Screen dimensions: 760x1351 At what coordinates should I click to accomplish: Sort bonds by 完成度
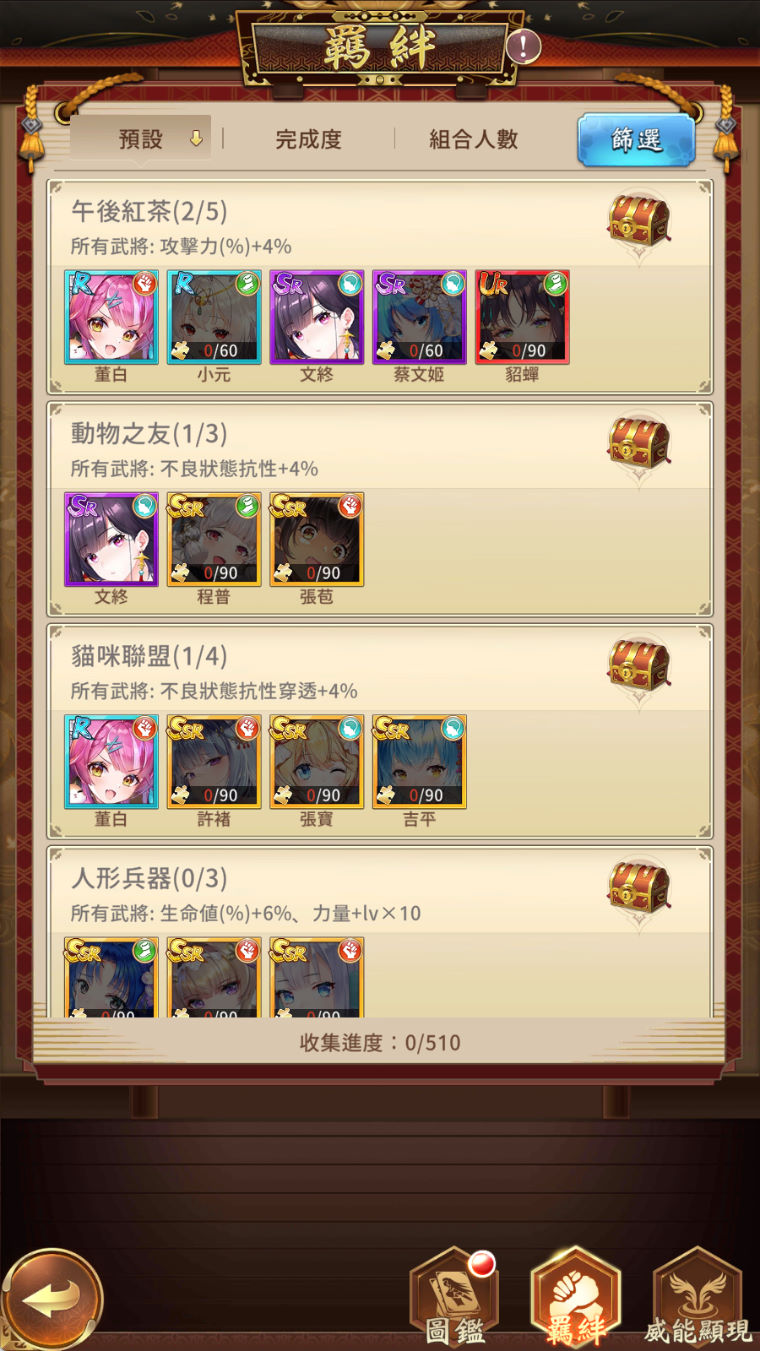coord(309,139)
